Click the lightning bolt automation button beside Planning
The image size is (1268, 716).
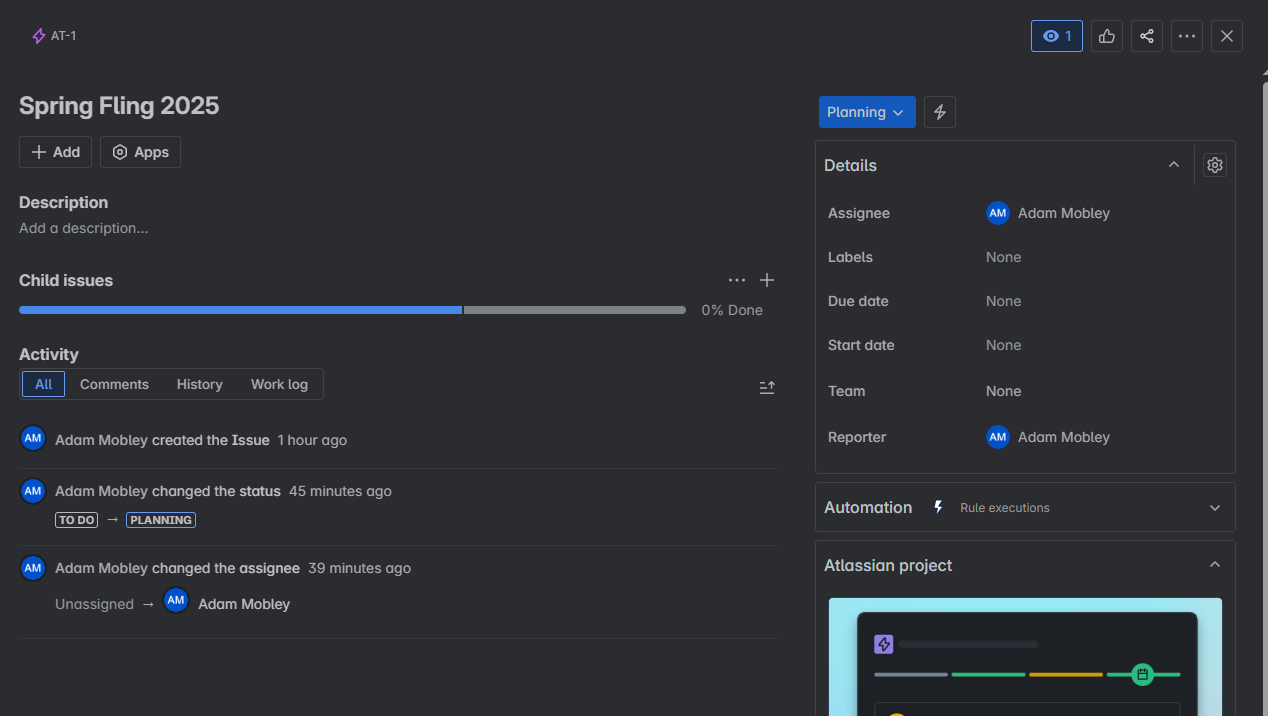(x=940, y=112)
